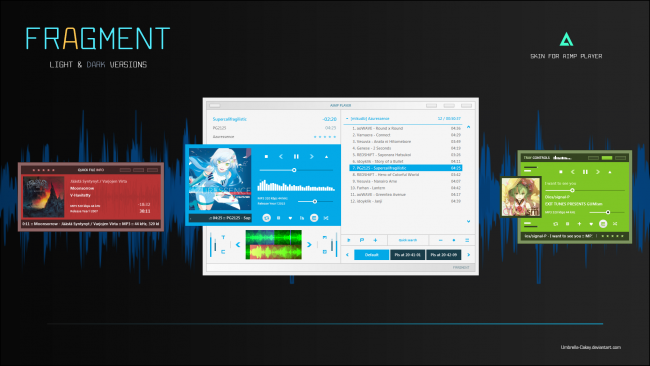This screenshot has height=366, width=650.
Task: Adjust the blue player seek slider
Action: 296,170
